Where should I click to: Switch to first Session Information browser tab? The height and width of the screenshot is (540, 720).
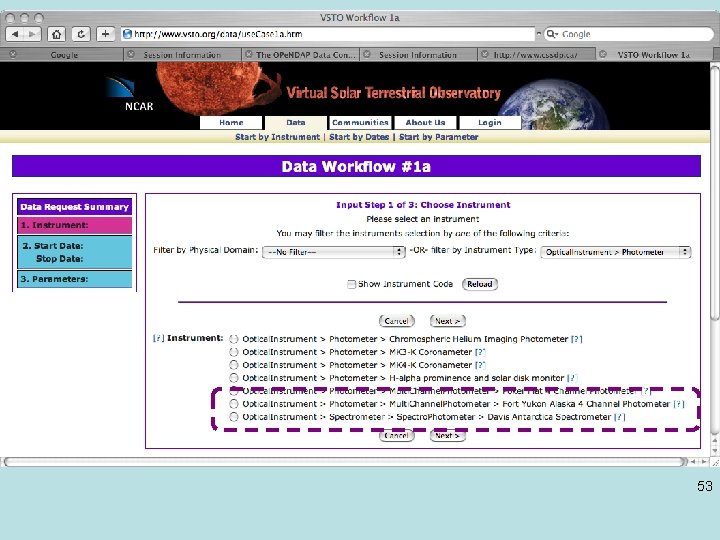(182, 55)
